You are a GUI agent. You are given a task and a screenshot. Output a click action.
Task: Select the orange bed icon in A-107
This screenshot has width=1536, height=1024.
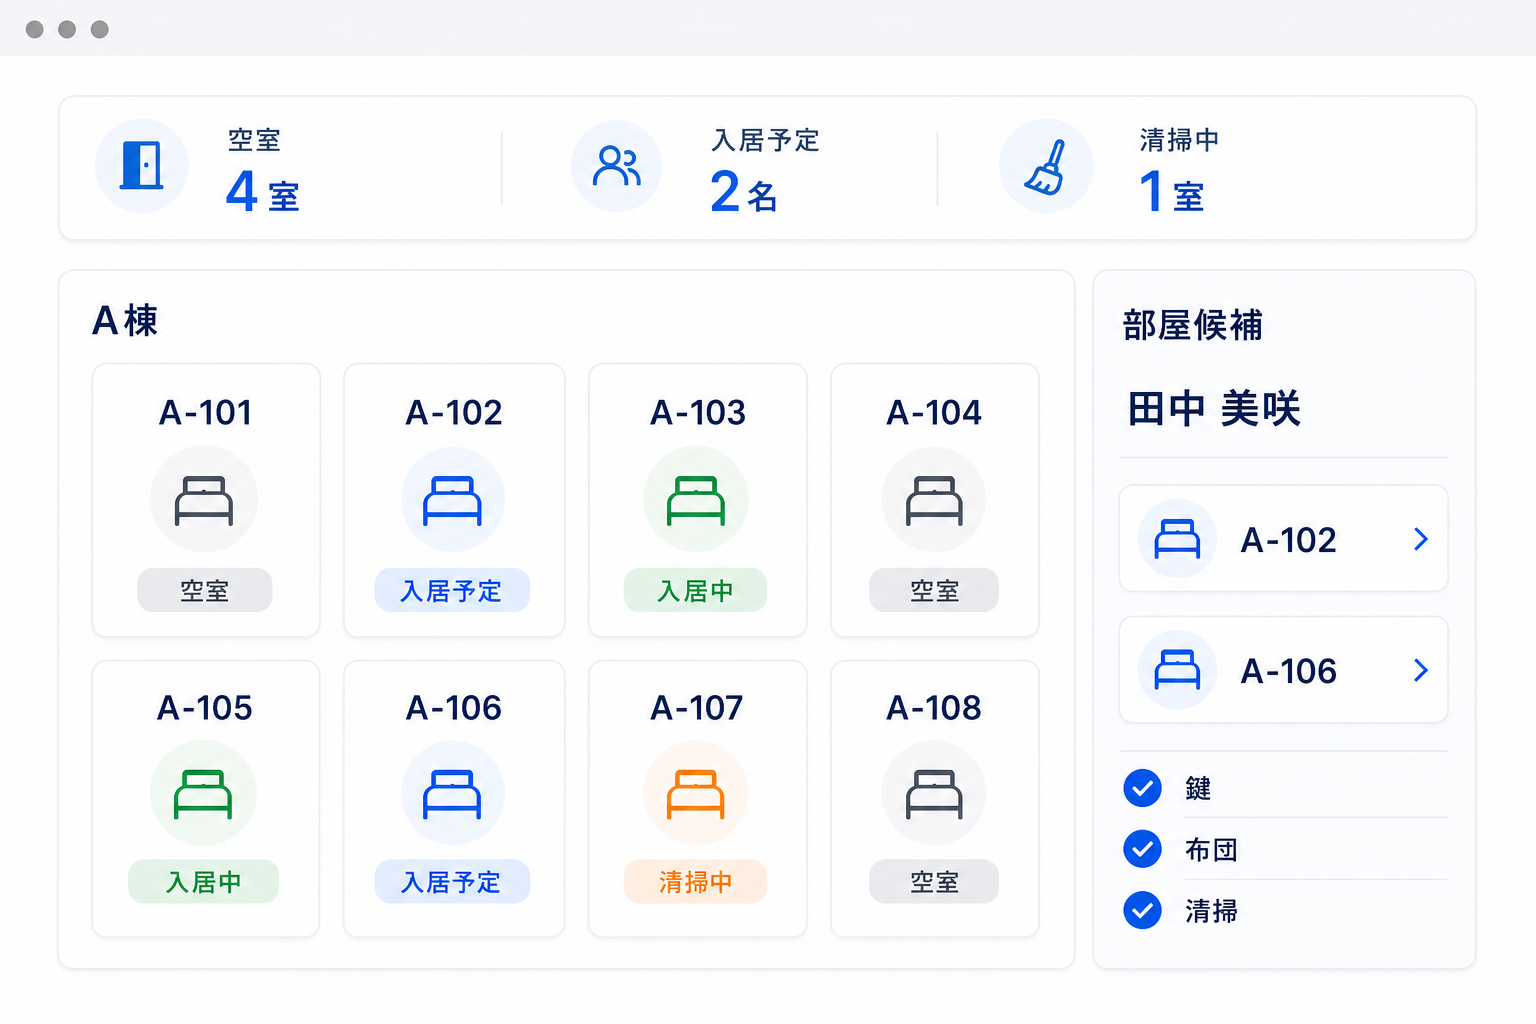[696, 794]
